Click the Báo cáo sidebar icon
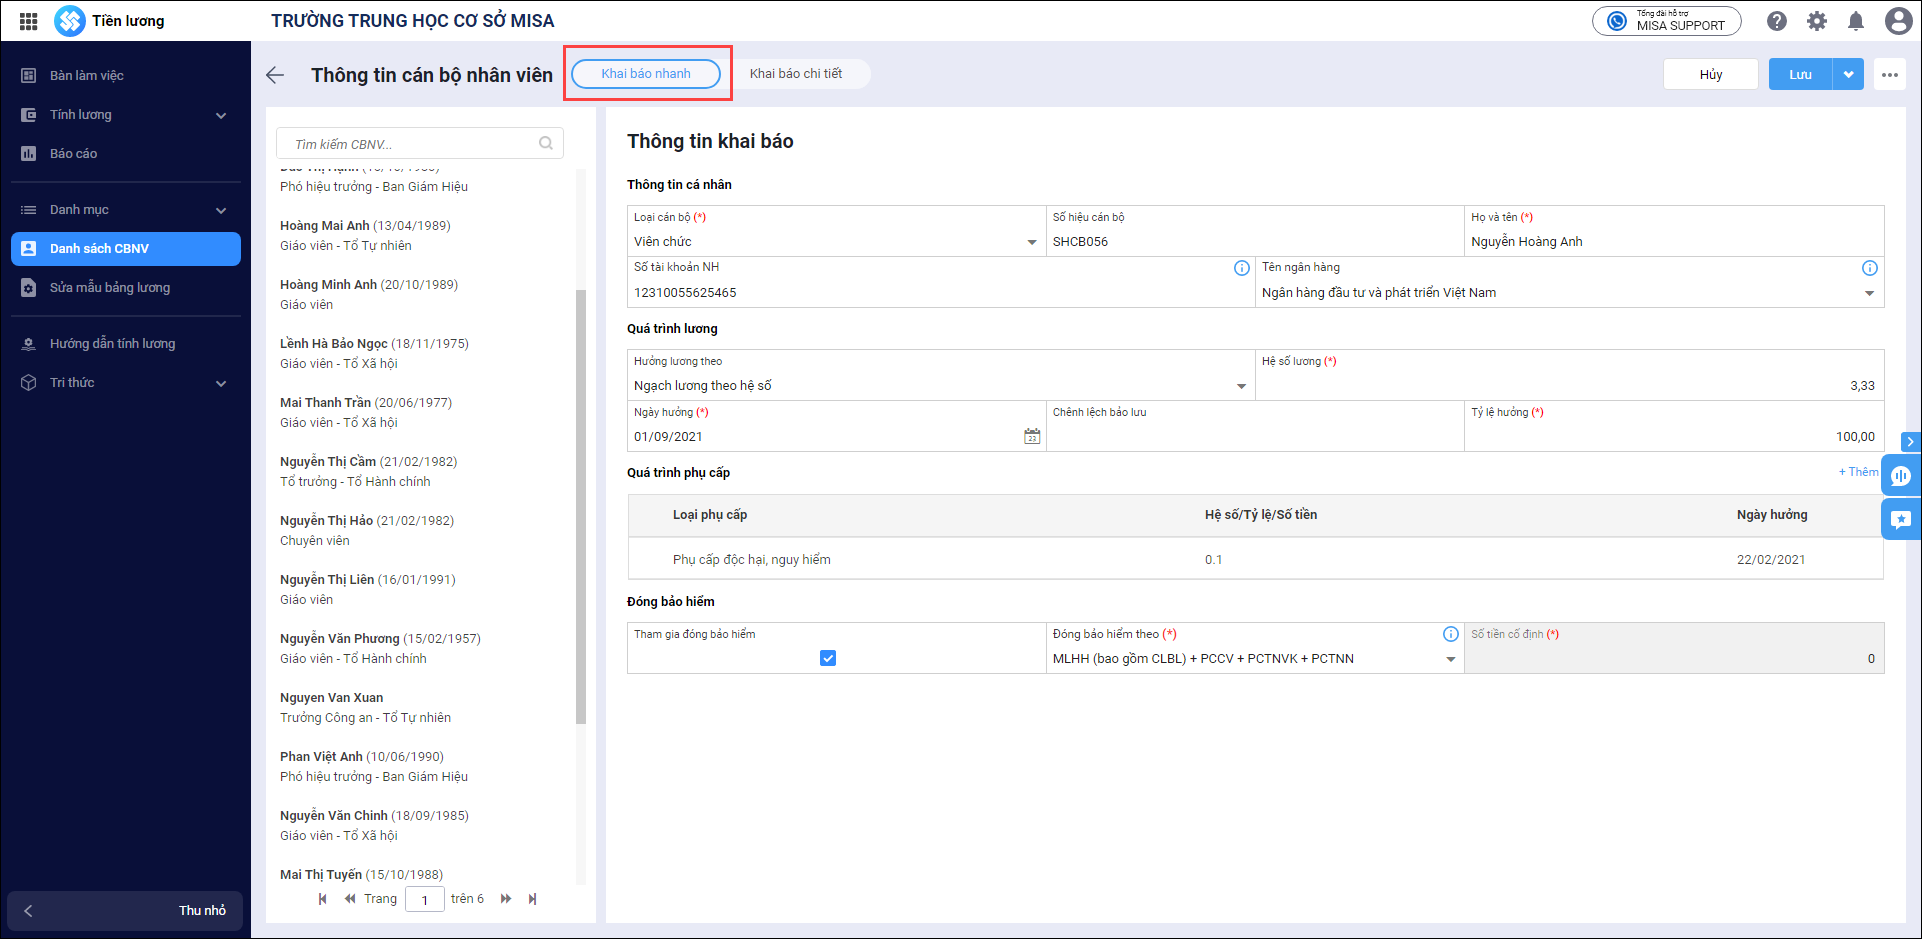Image resolution: width=1922 pixels, height=939 pixels. coord(29,154)
